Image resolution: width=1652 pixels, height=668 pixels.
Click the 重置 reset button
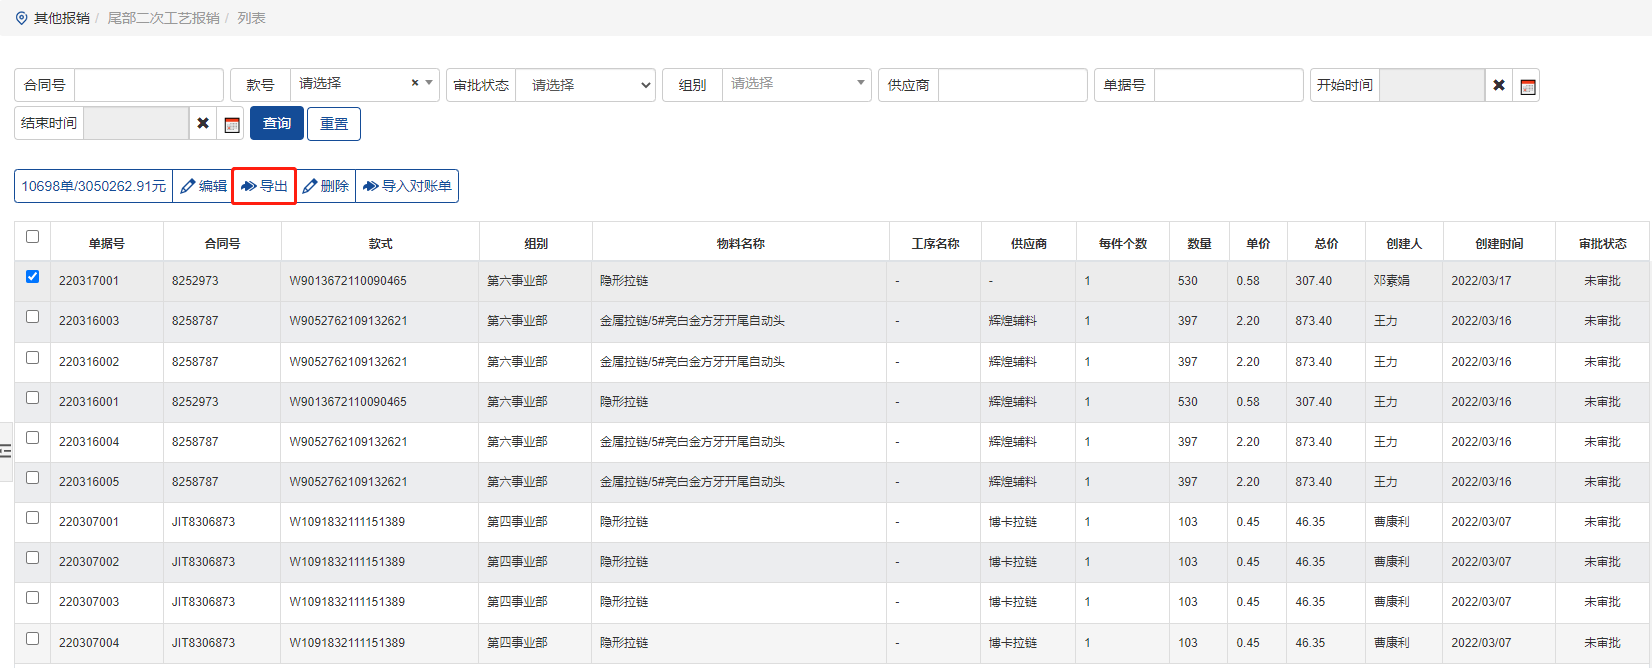(x=334, y=124)
